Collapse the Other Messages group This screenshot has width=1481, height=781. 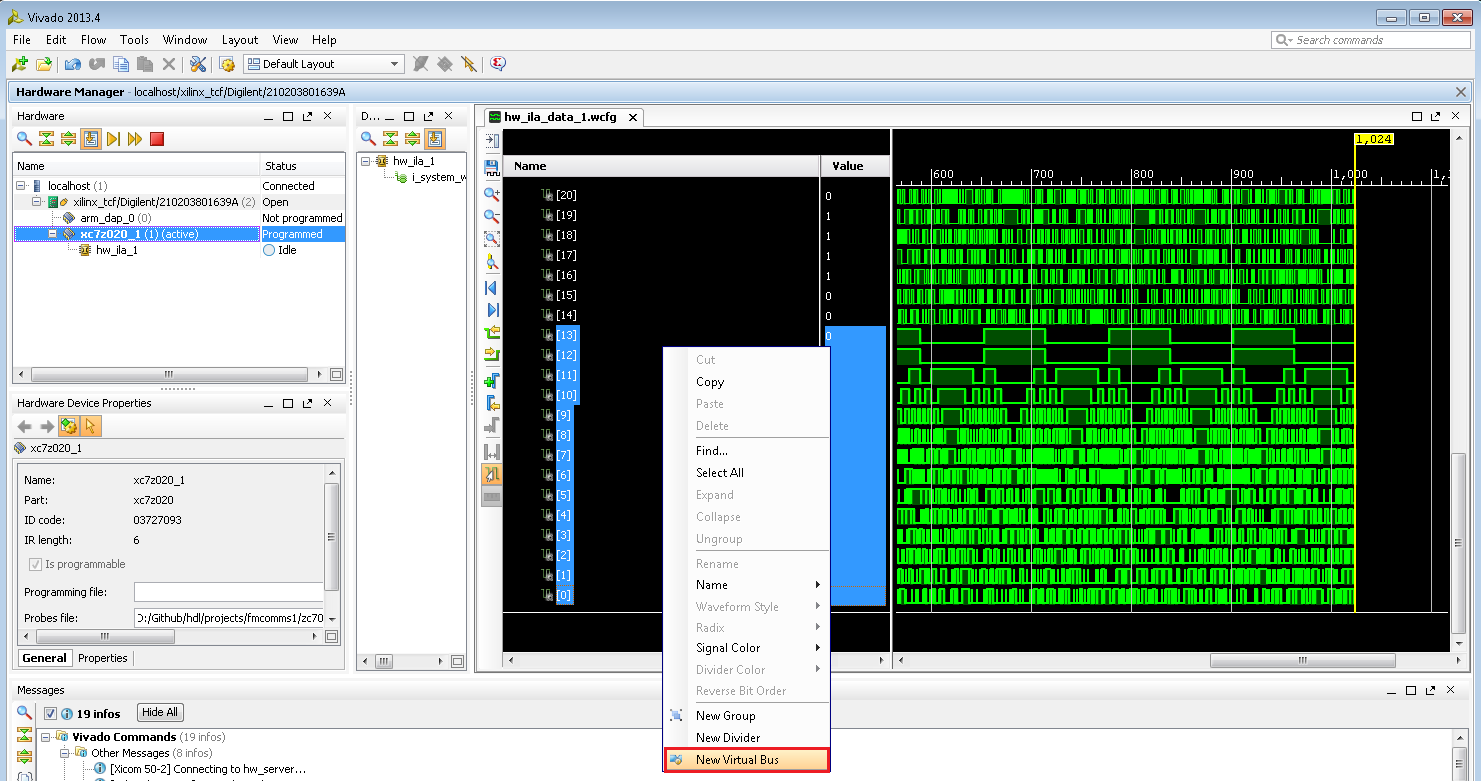pyautogui.click(x=64, y=753)
